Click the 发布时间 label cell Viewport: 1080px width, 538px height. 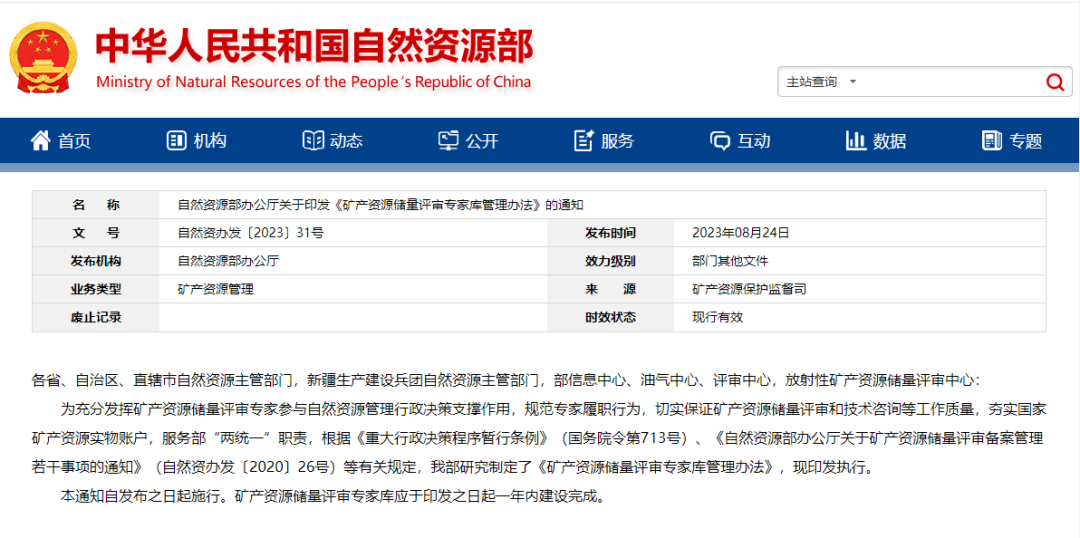coord(610,233)
